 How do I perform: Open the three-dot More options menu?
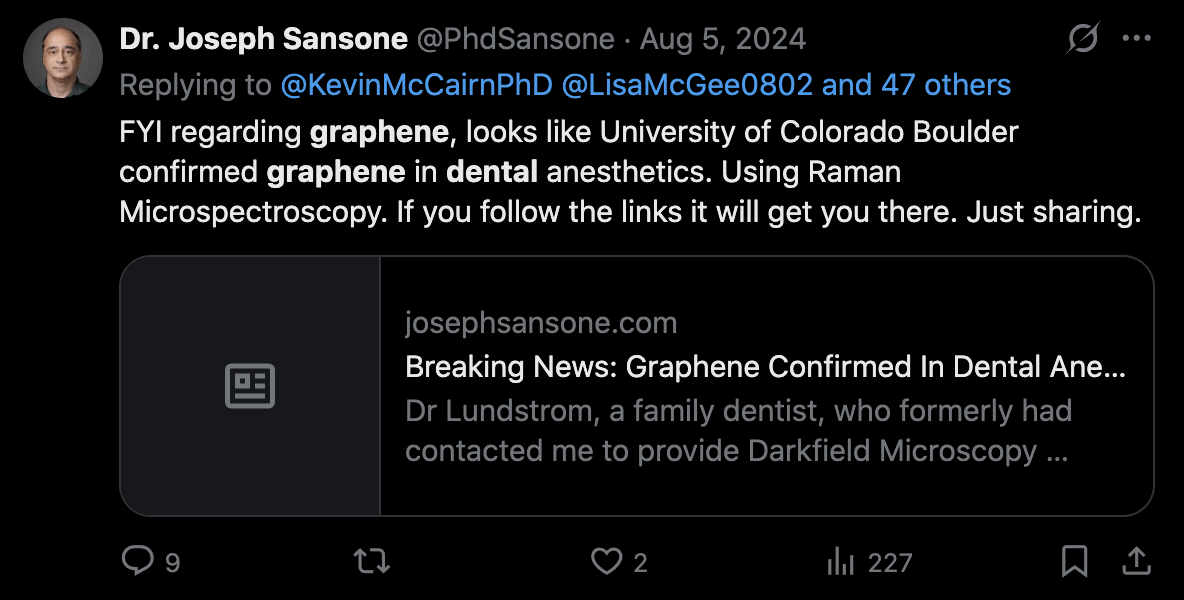(x=1137, y=39)
